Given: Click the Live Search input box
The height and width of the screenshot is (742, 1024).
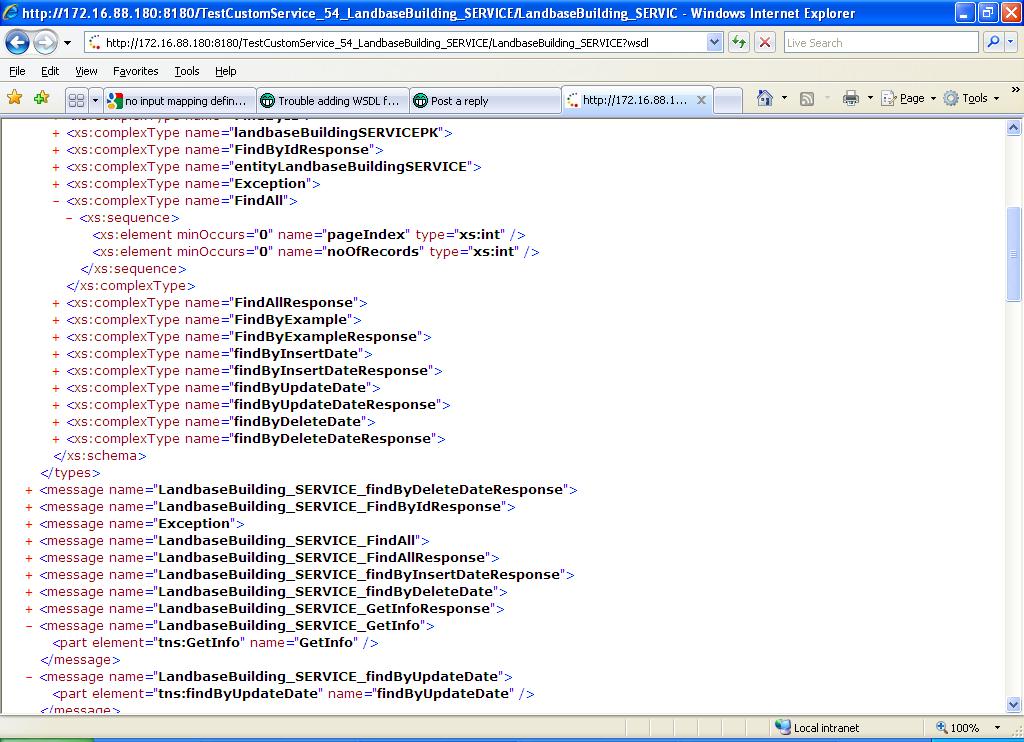Looking at the screenshot, I should tap(881, 43).
